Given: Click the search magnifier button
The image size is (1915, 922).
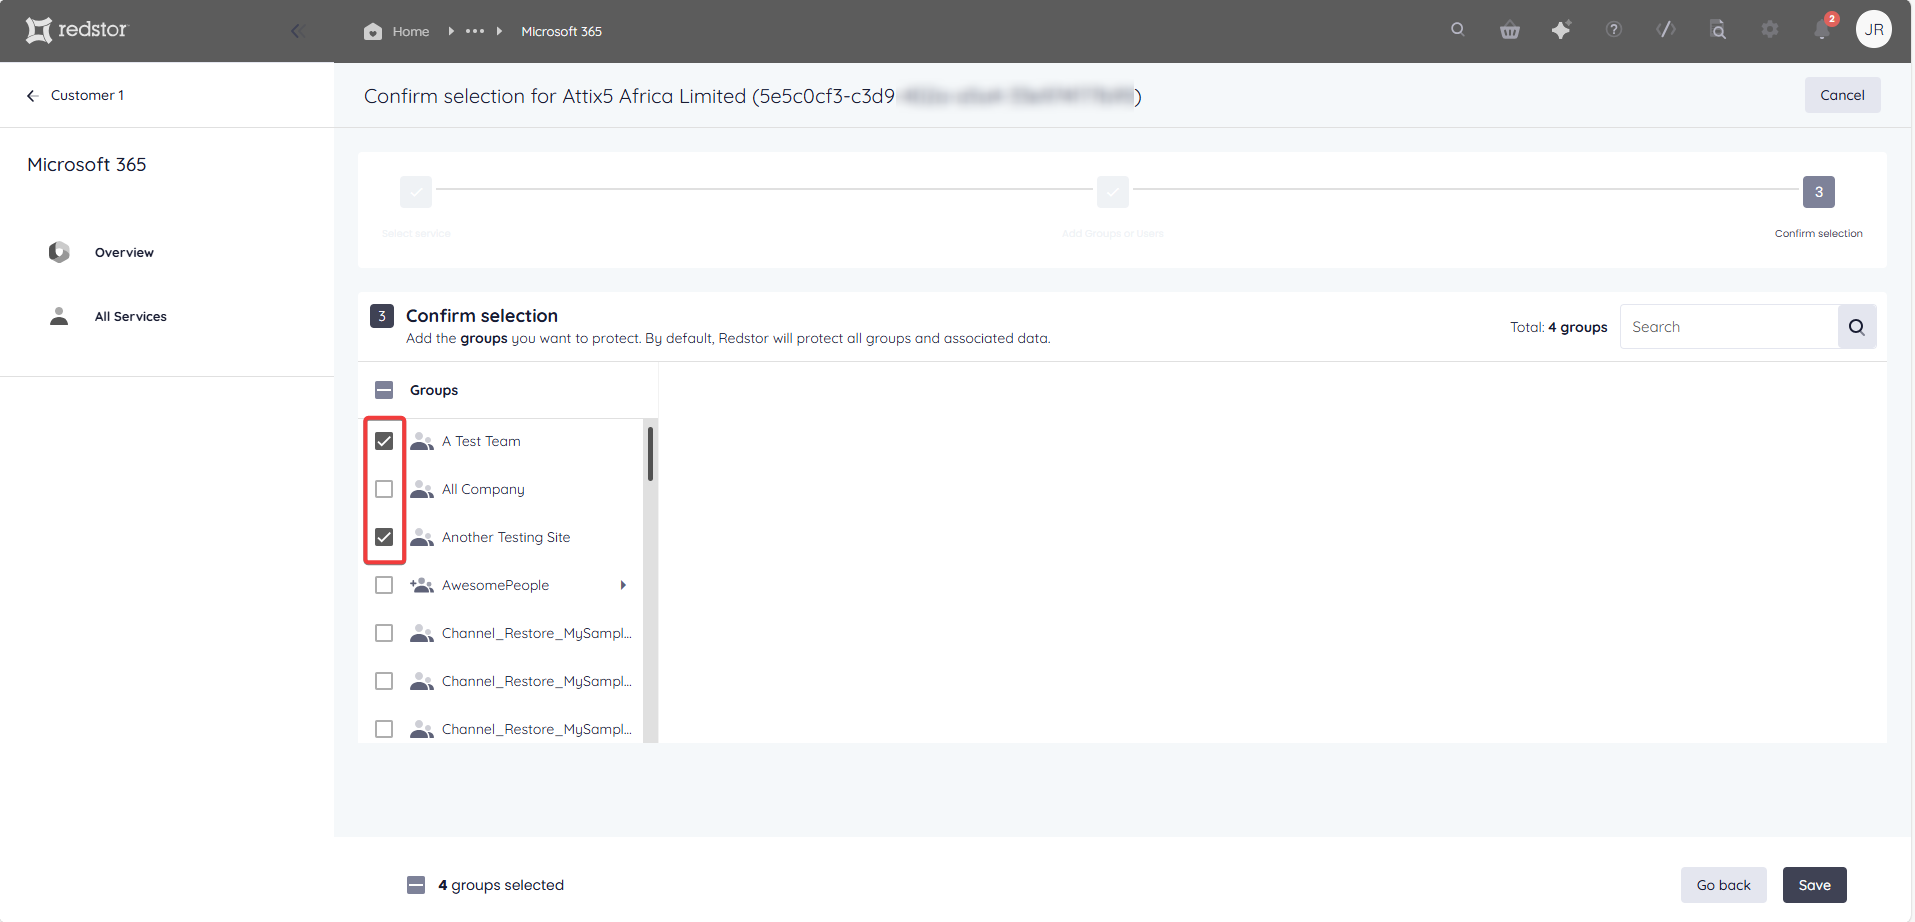Looking at the screenshot, I should pyautogui.click(x=1857, y=327).
